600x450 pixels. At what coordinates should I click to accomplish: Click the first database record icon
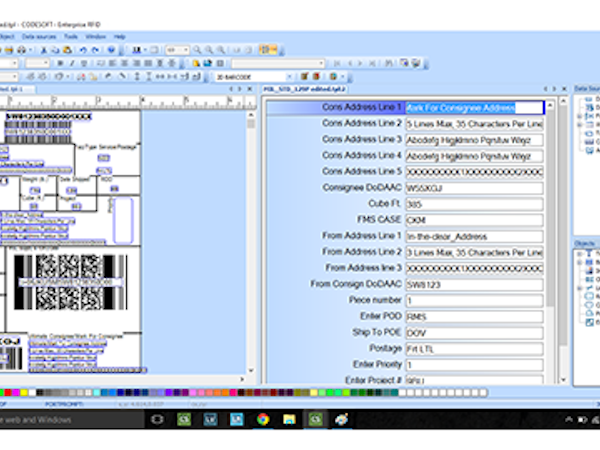[337, 63]
